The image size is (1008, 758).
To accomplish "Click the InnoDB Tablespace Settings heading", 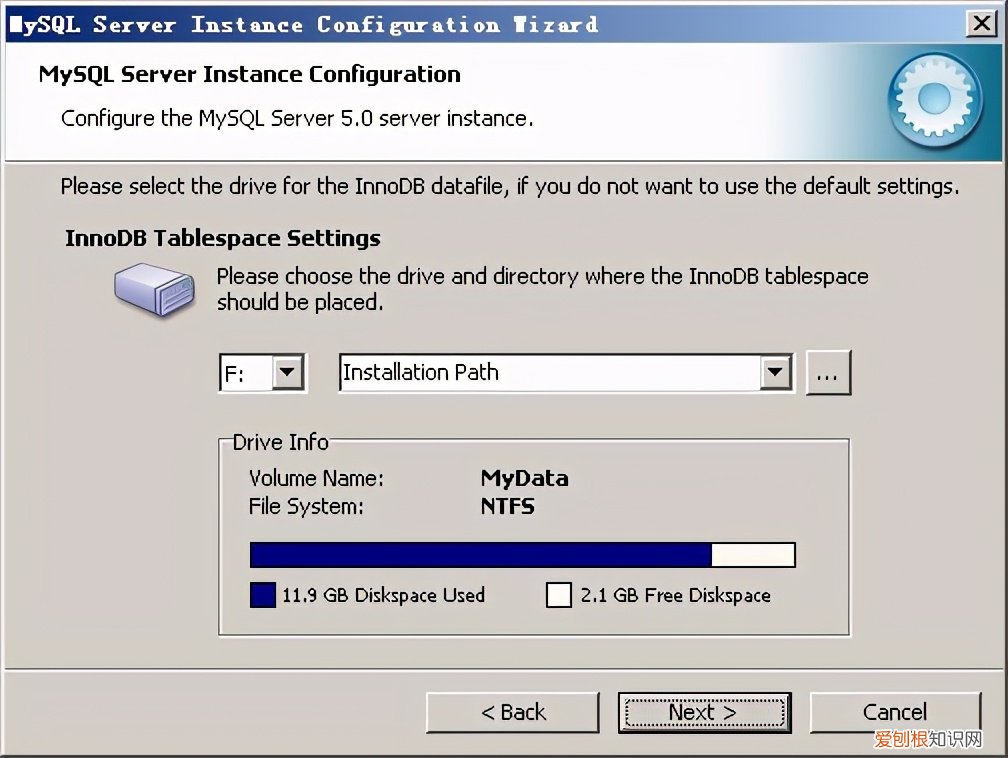I will point(222,238).
